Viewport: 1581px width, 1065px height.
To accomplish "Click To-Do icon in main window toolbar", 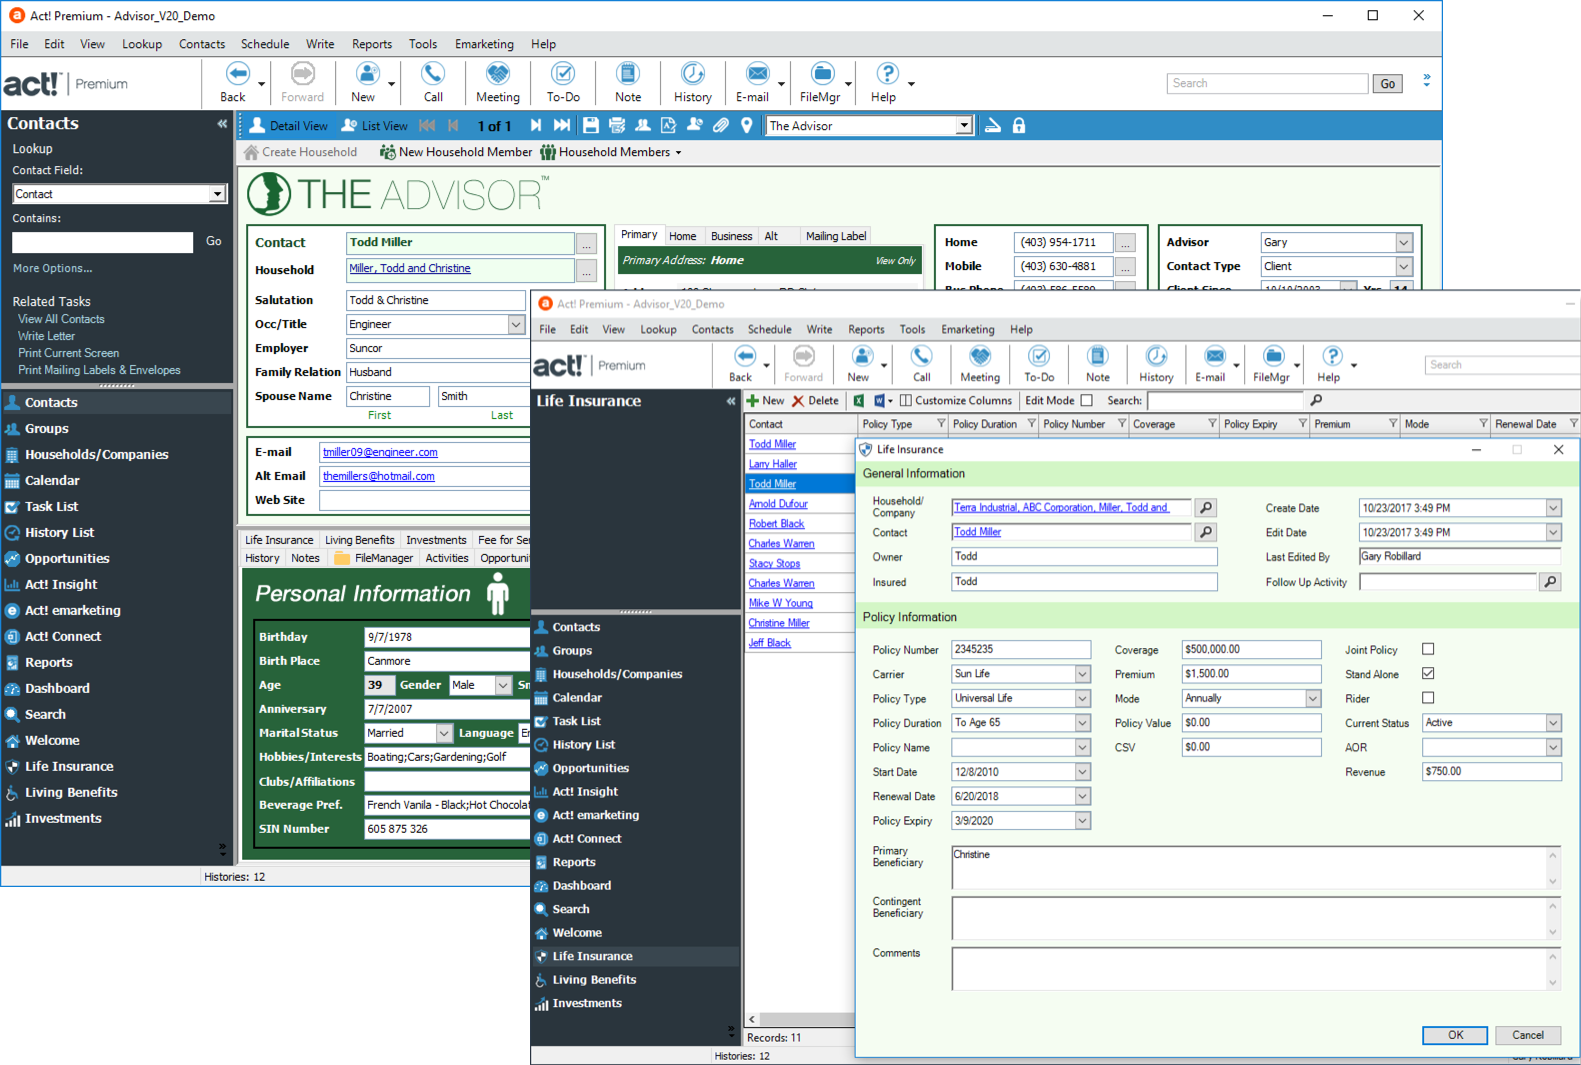I will tap(563, 74).
